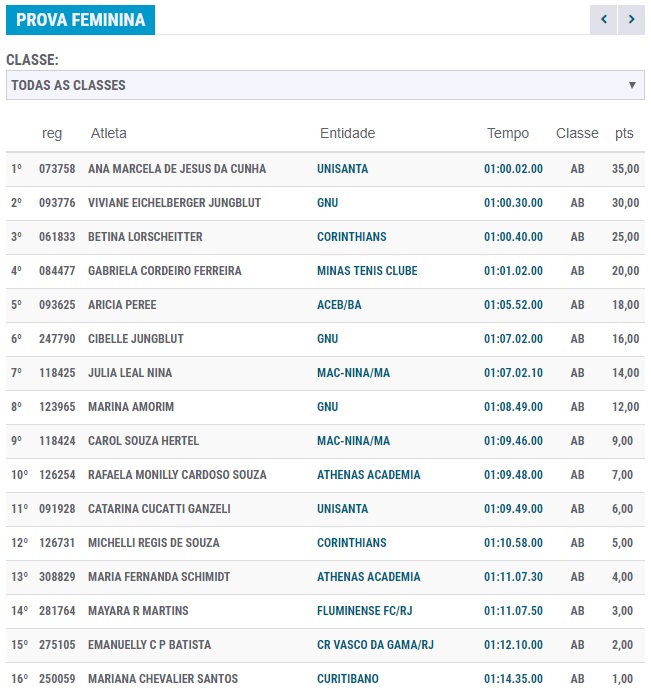651x695 pixels.
Task: Click the Atleta column header
Action: click(109, 133)
